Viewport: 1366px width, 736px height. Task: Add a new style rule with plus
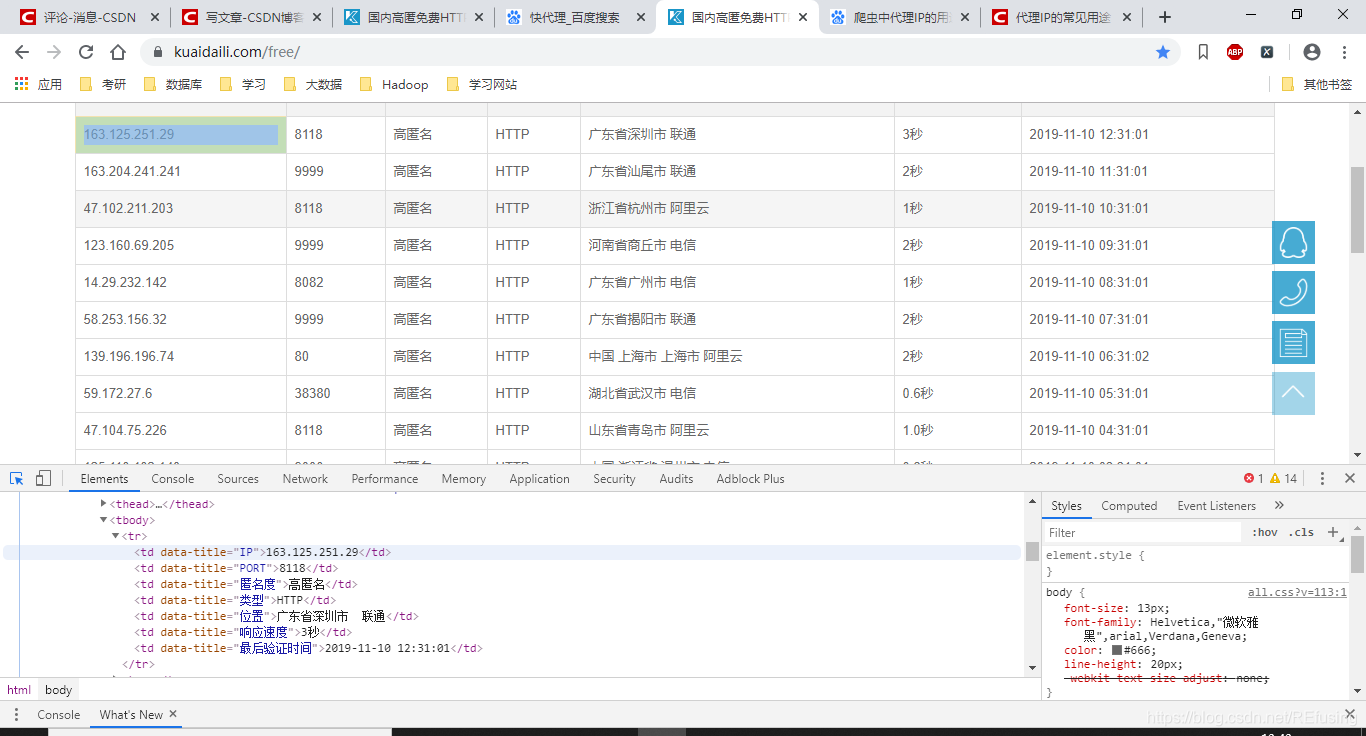(x=1332, y=533)
